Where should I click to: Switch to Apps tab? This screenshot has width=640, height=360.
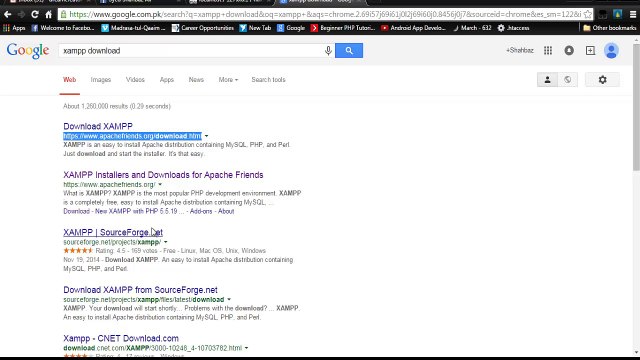pos(167,80)
